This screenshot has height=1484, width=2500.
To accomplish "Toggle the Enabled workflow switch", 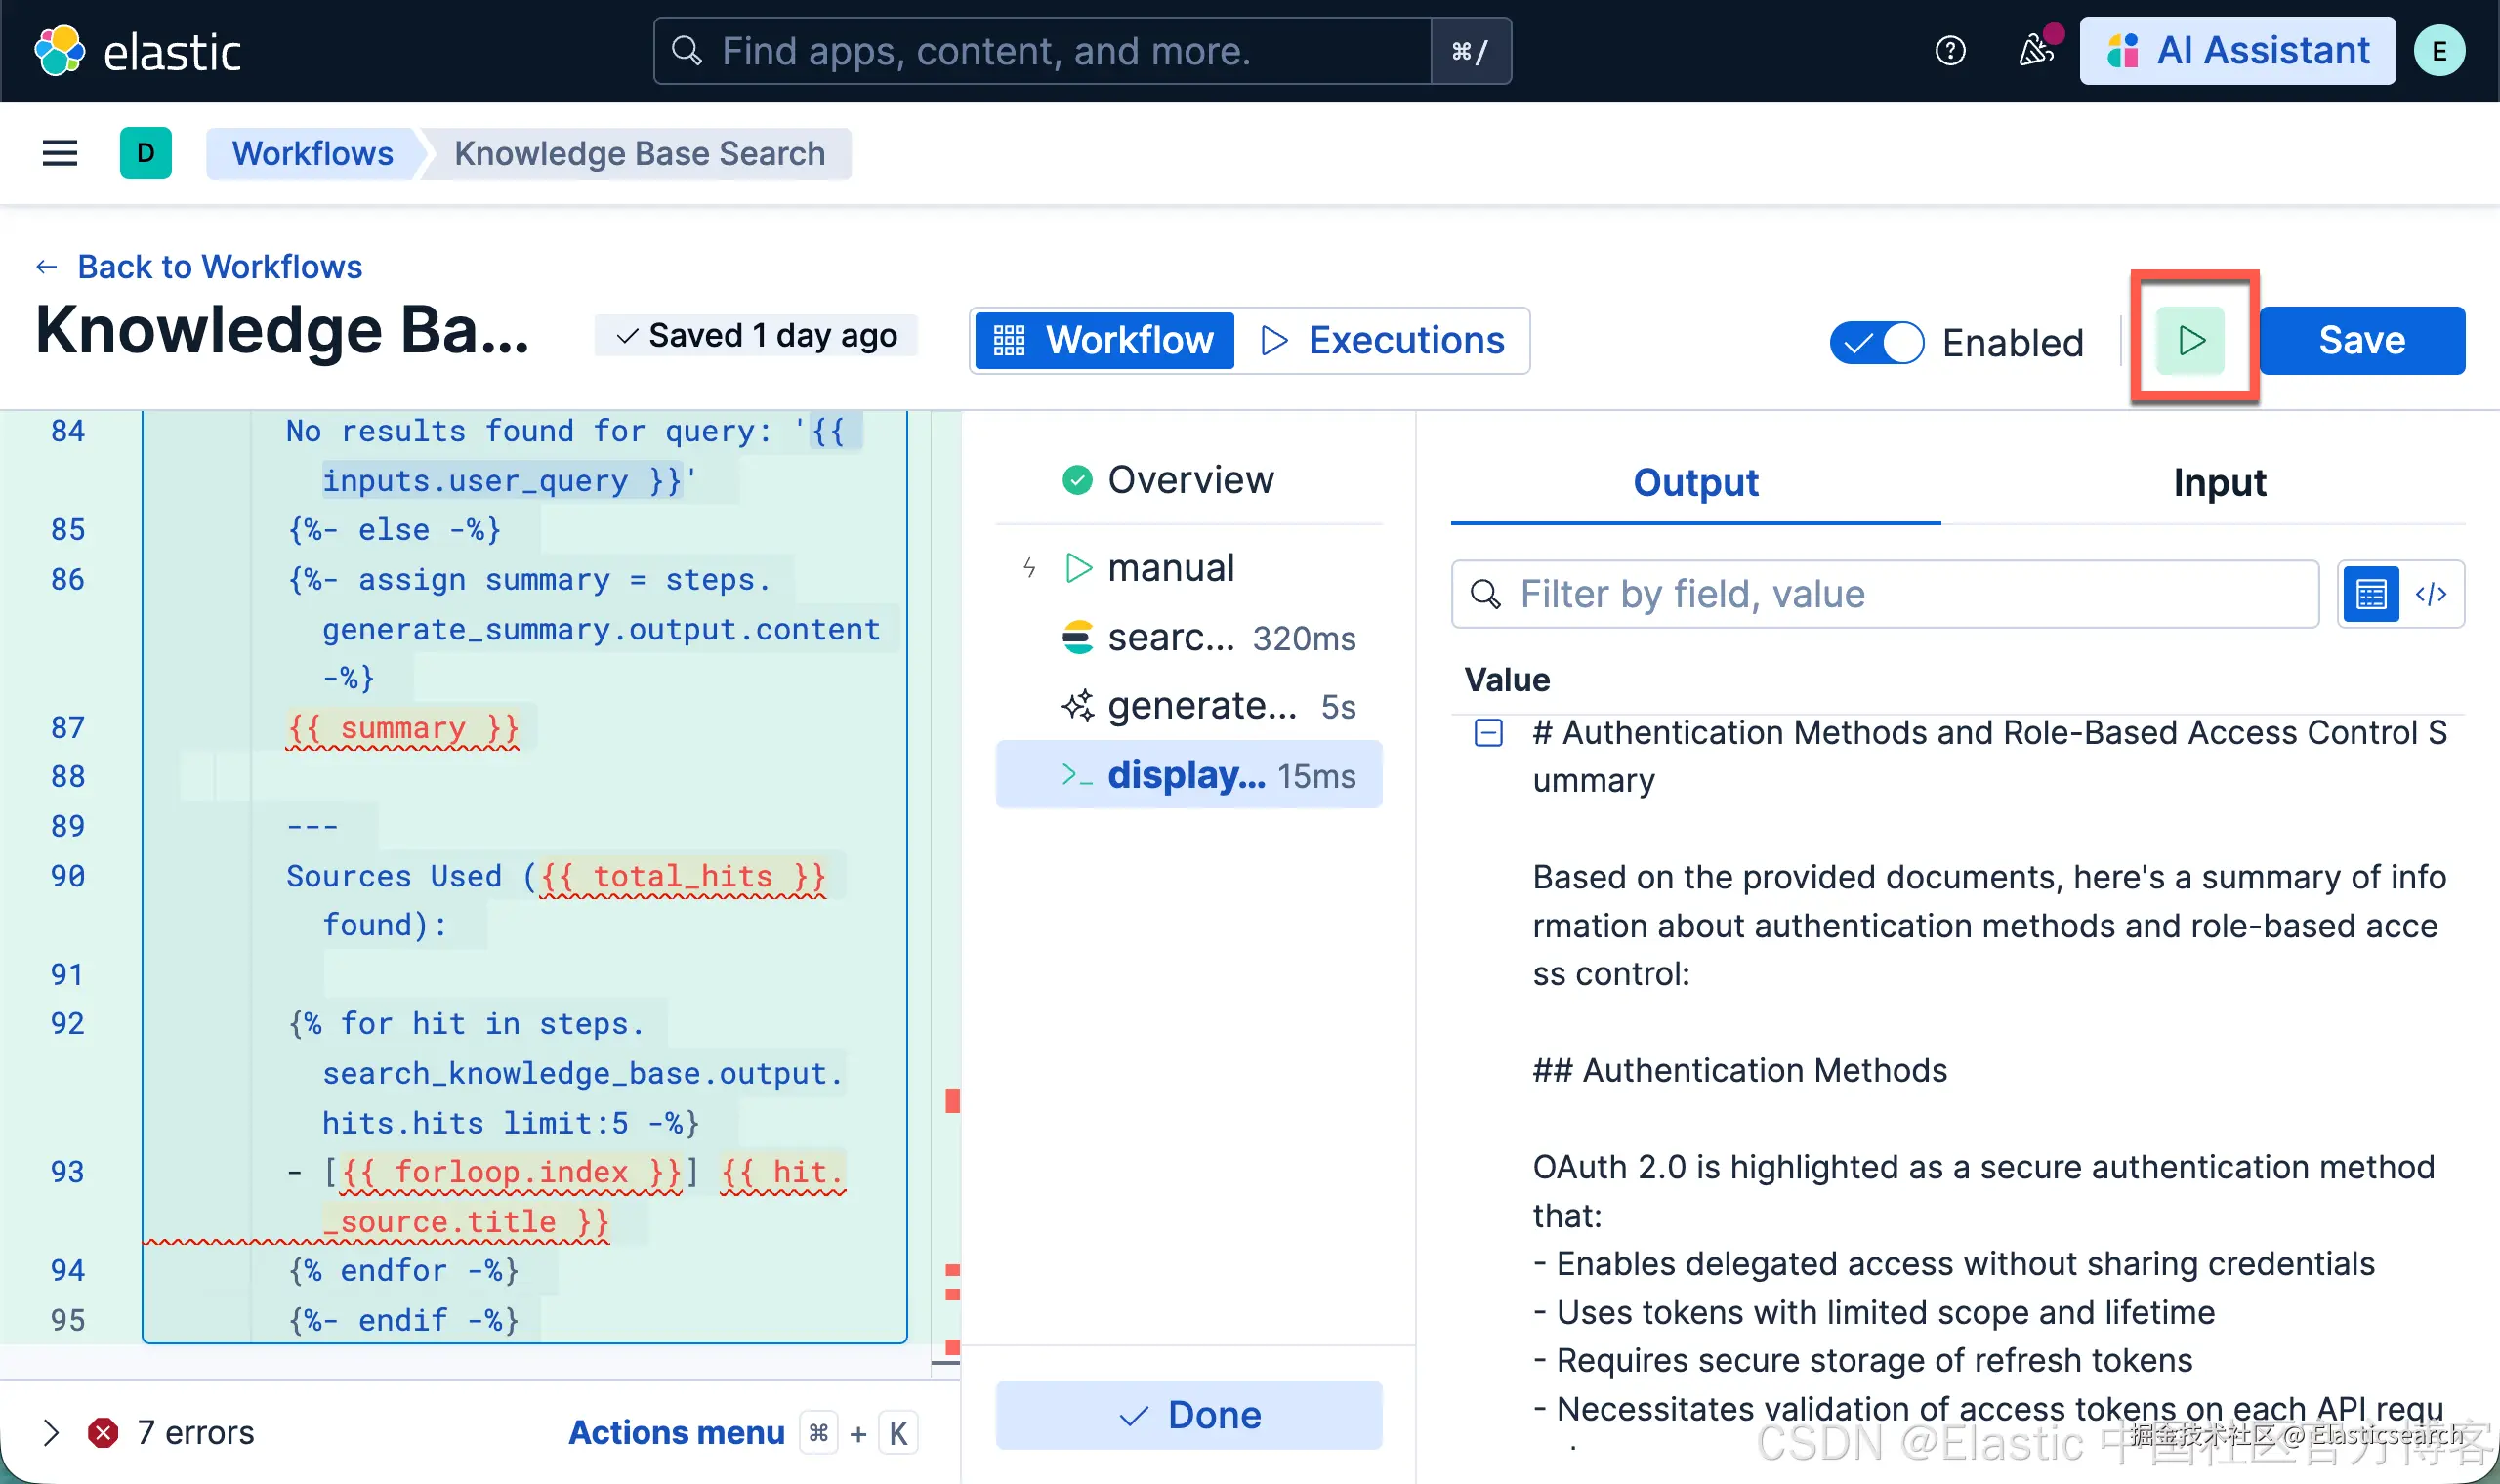I will (x=1876, y=343).
